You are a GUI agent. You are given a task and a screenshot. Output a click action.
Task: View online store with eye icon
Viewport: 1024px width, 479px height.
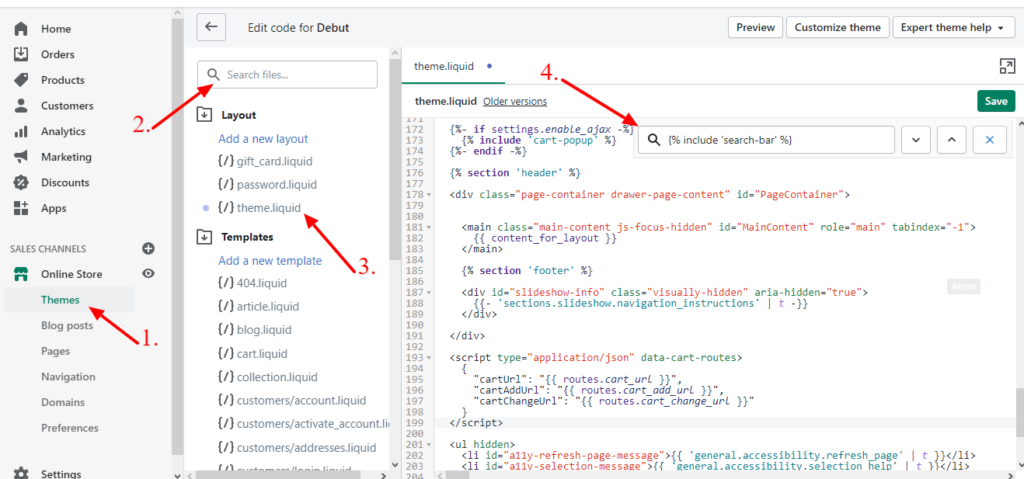click(148, 274)
